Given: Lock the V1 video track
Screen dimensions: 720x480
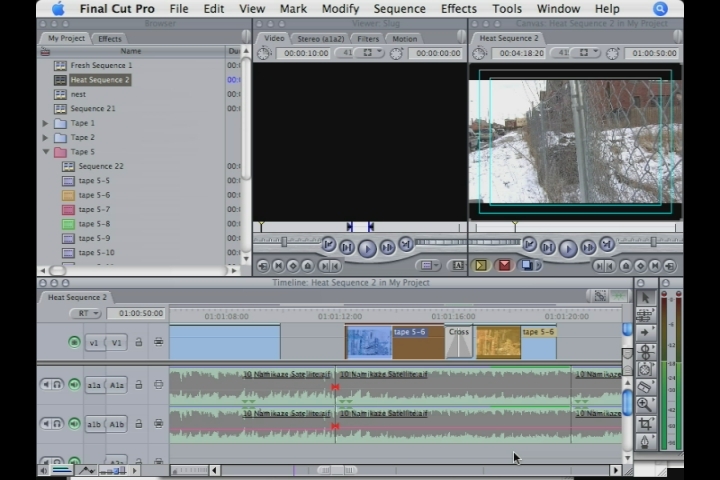Looking at the screenshot, I should click(x=138, y=342).
